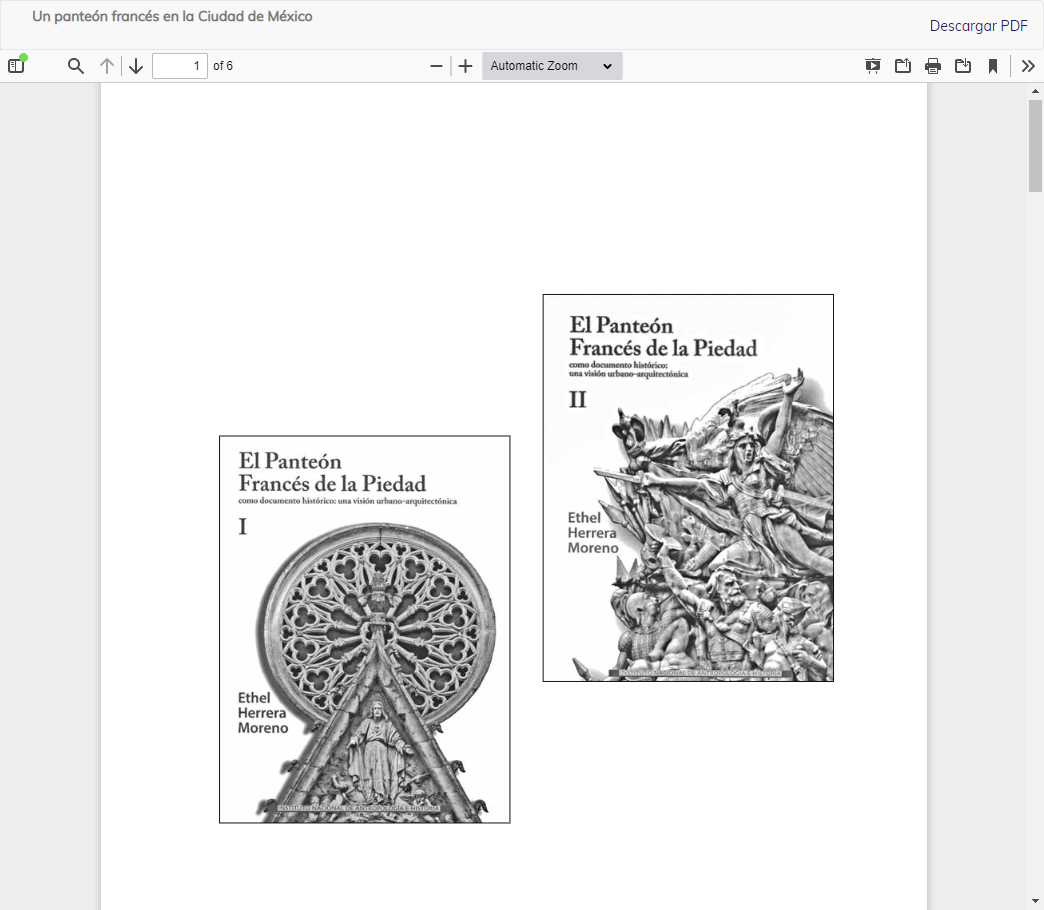The height and width of the screenshot is (910, 1044).
Task: Click the 'of 6' page count text
Action: pos(223,66)
